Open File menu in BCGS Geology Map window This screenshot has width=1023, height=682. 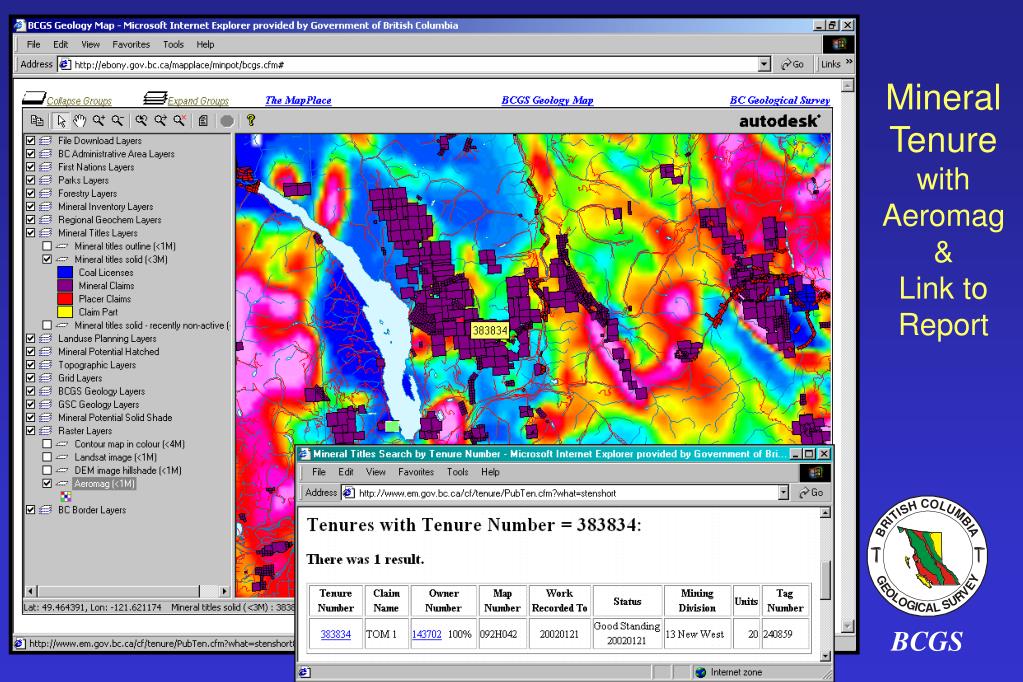pos(33,44)
